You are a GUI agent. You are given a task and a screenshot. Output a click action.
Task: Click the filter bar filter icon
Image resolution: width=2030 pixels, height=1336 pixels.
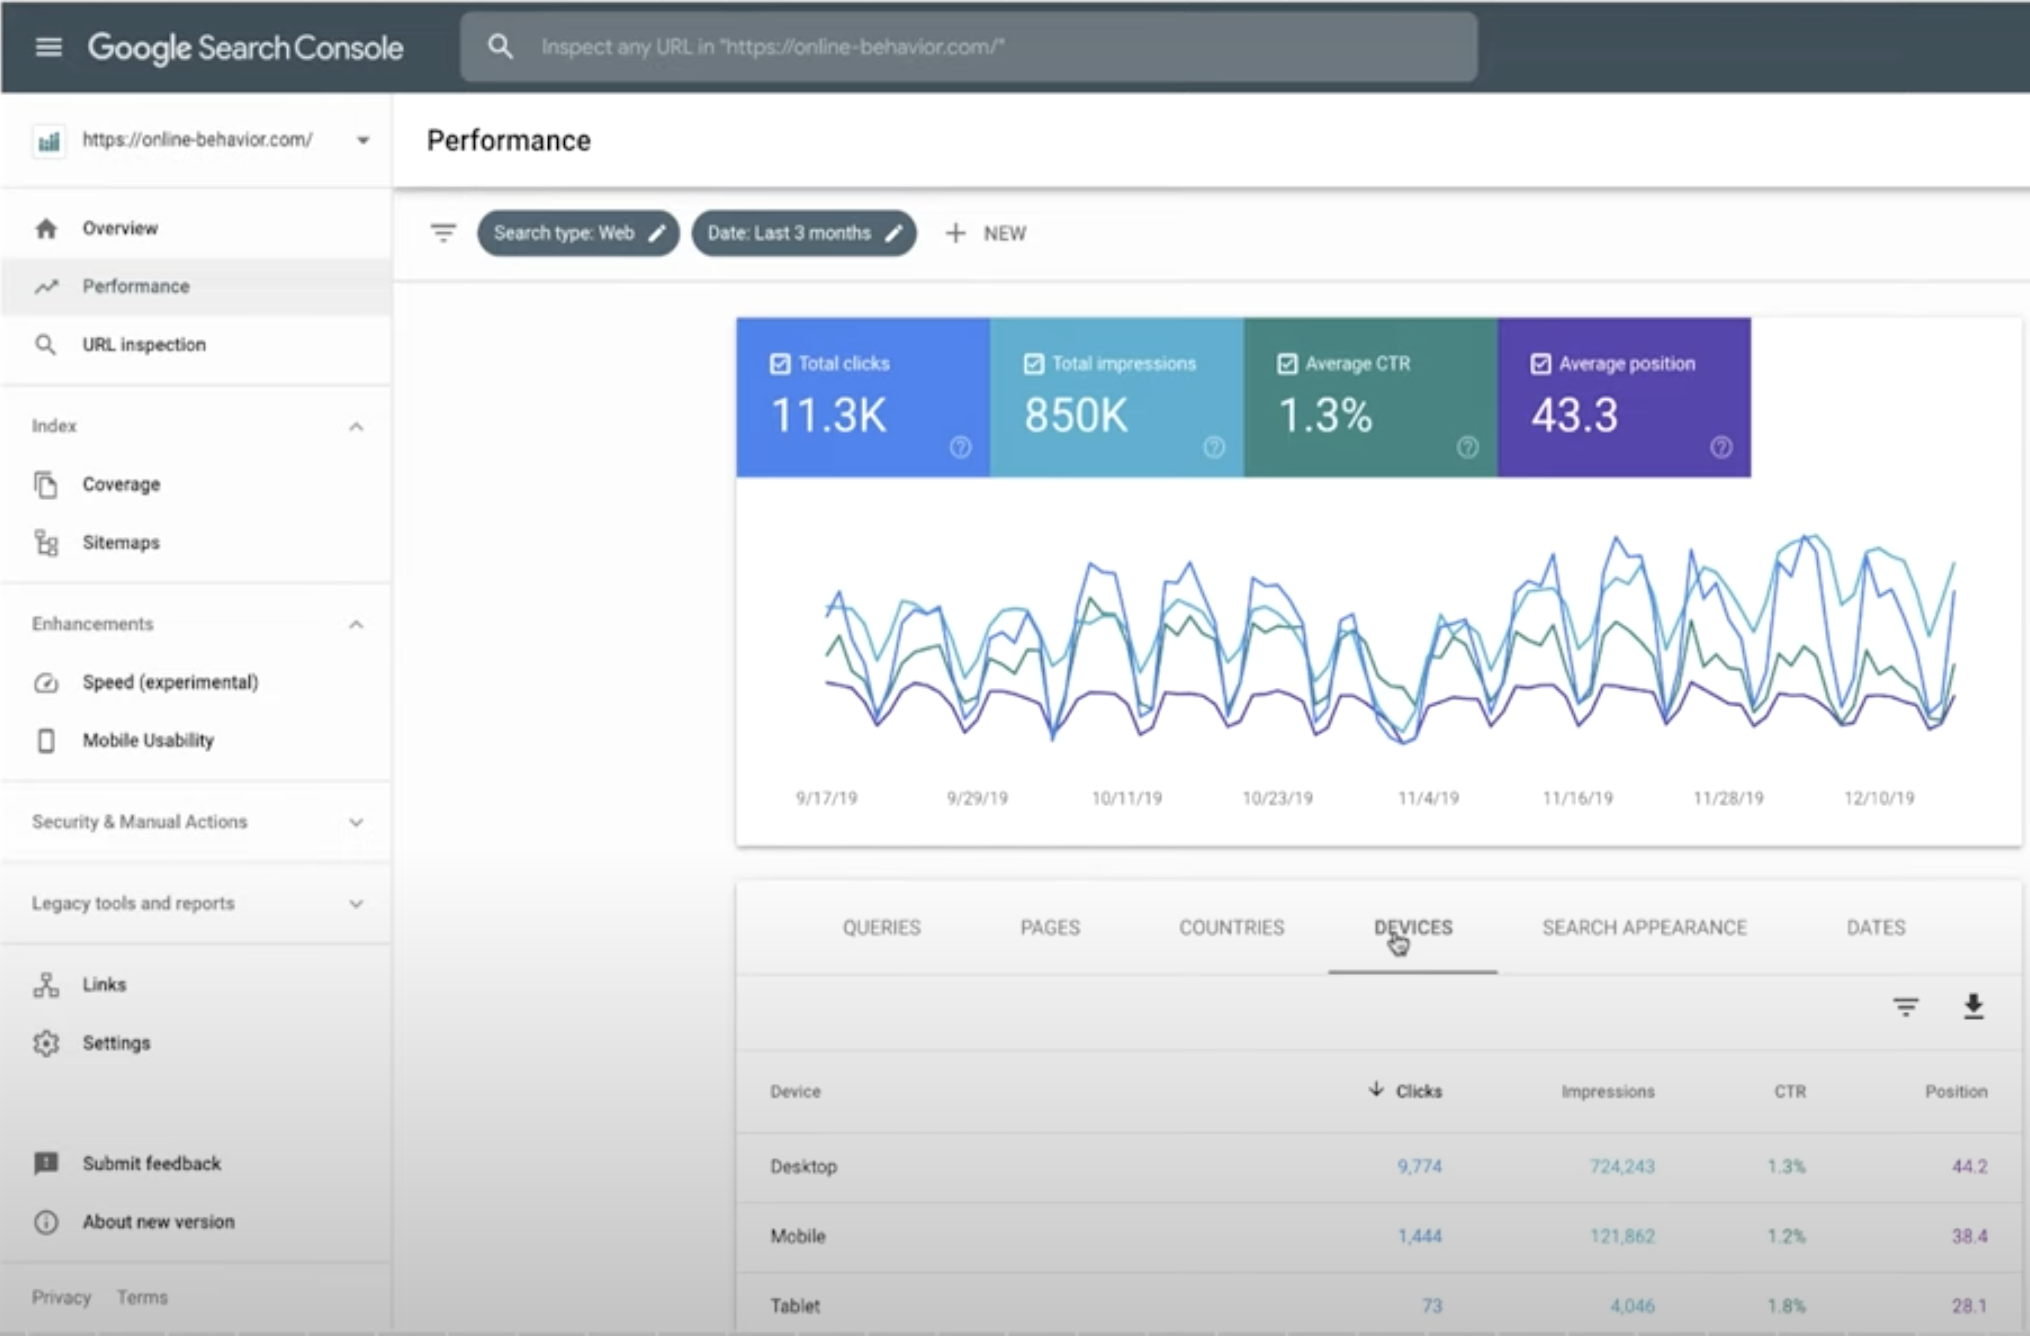point(443,233)
